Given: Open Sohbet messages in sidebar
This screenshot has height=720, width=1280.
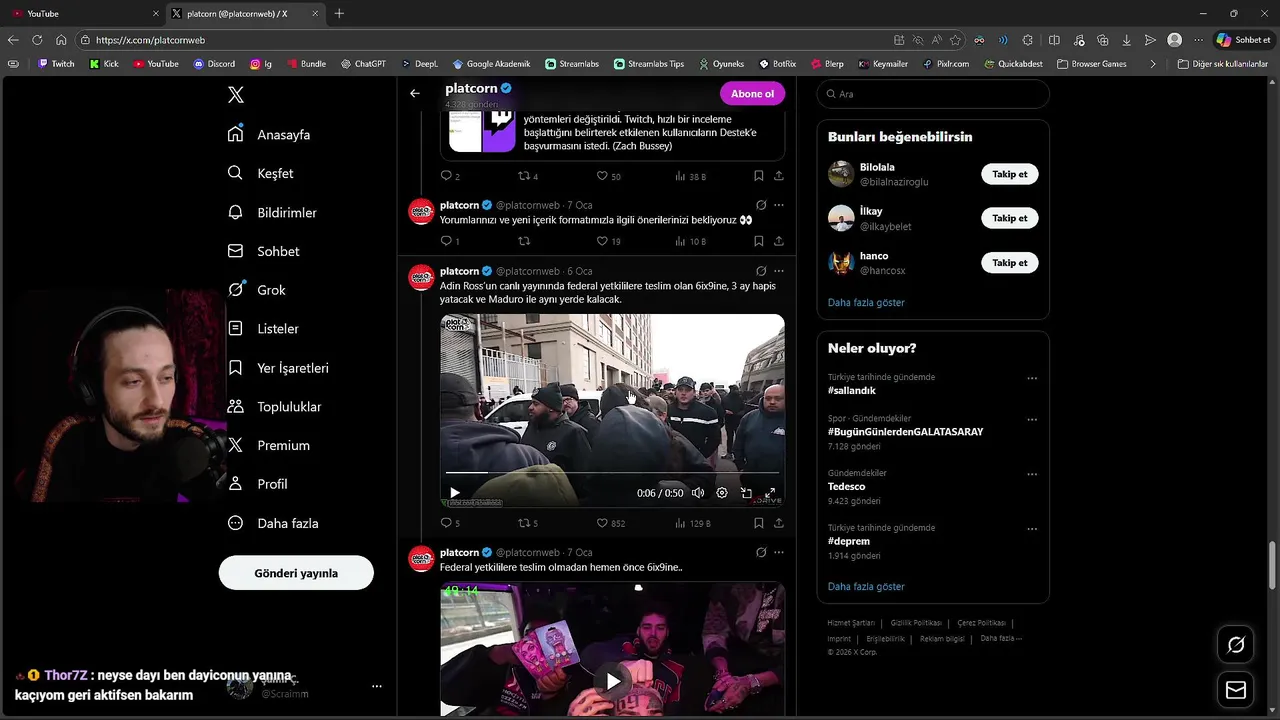Looking at the screenshot, I should click(x=263, y=251).
